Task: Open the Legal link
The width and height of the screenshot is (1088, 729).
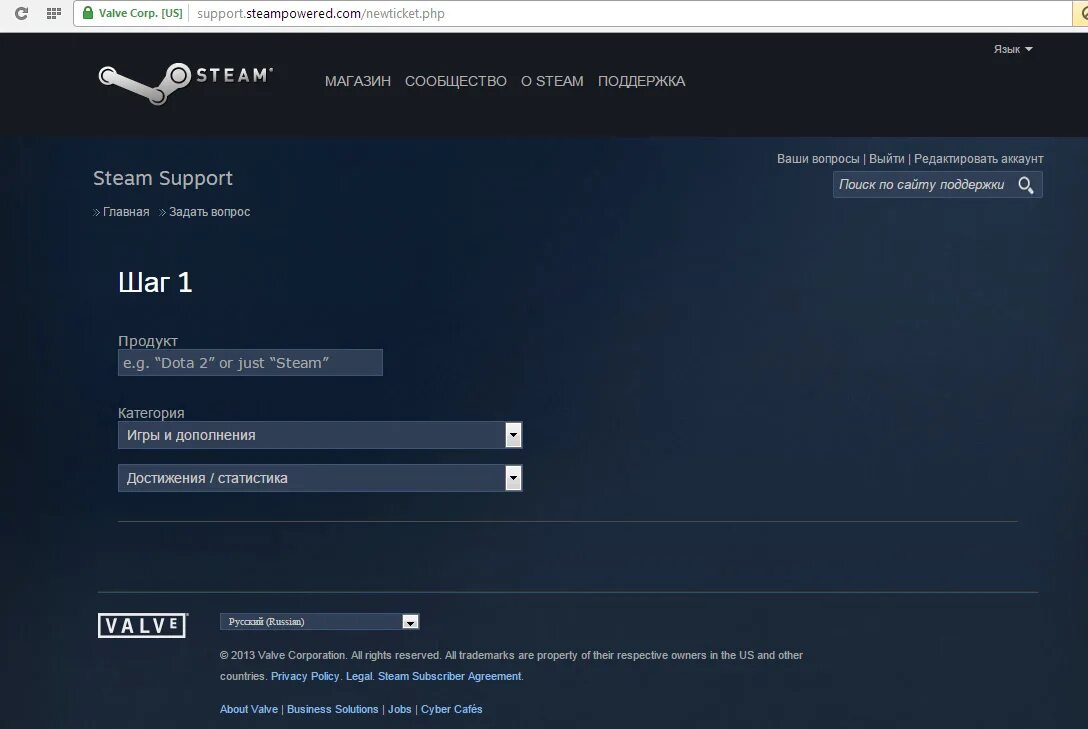Action: pos(359,676)
